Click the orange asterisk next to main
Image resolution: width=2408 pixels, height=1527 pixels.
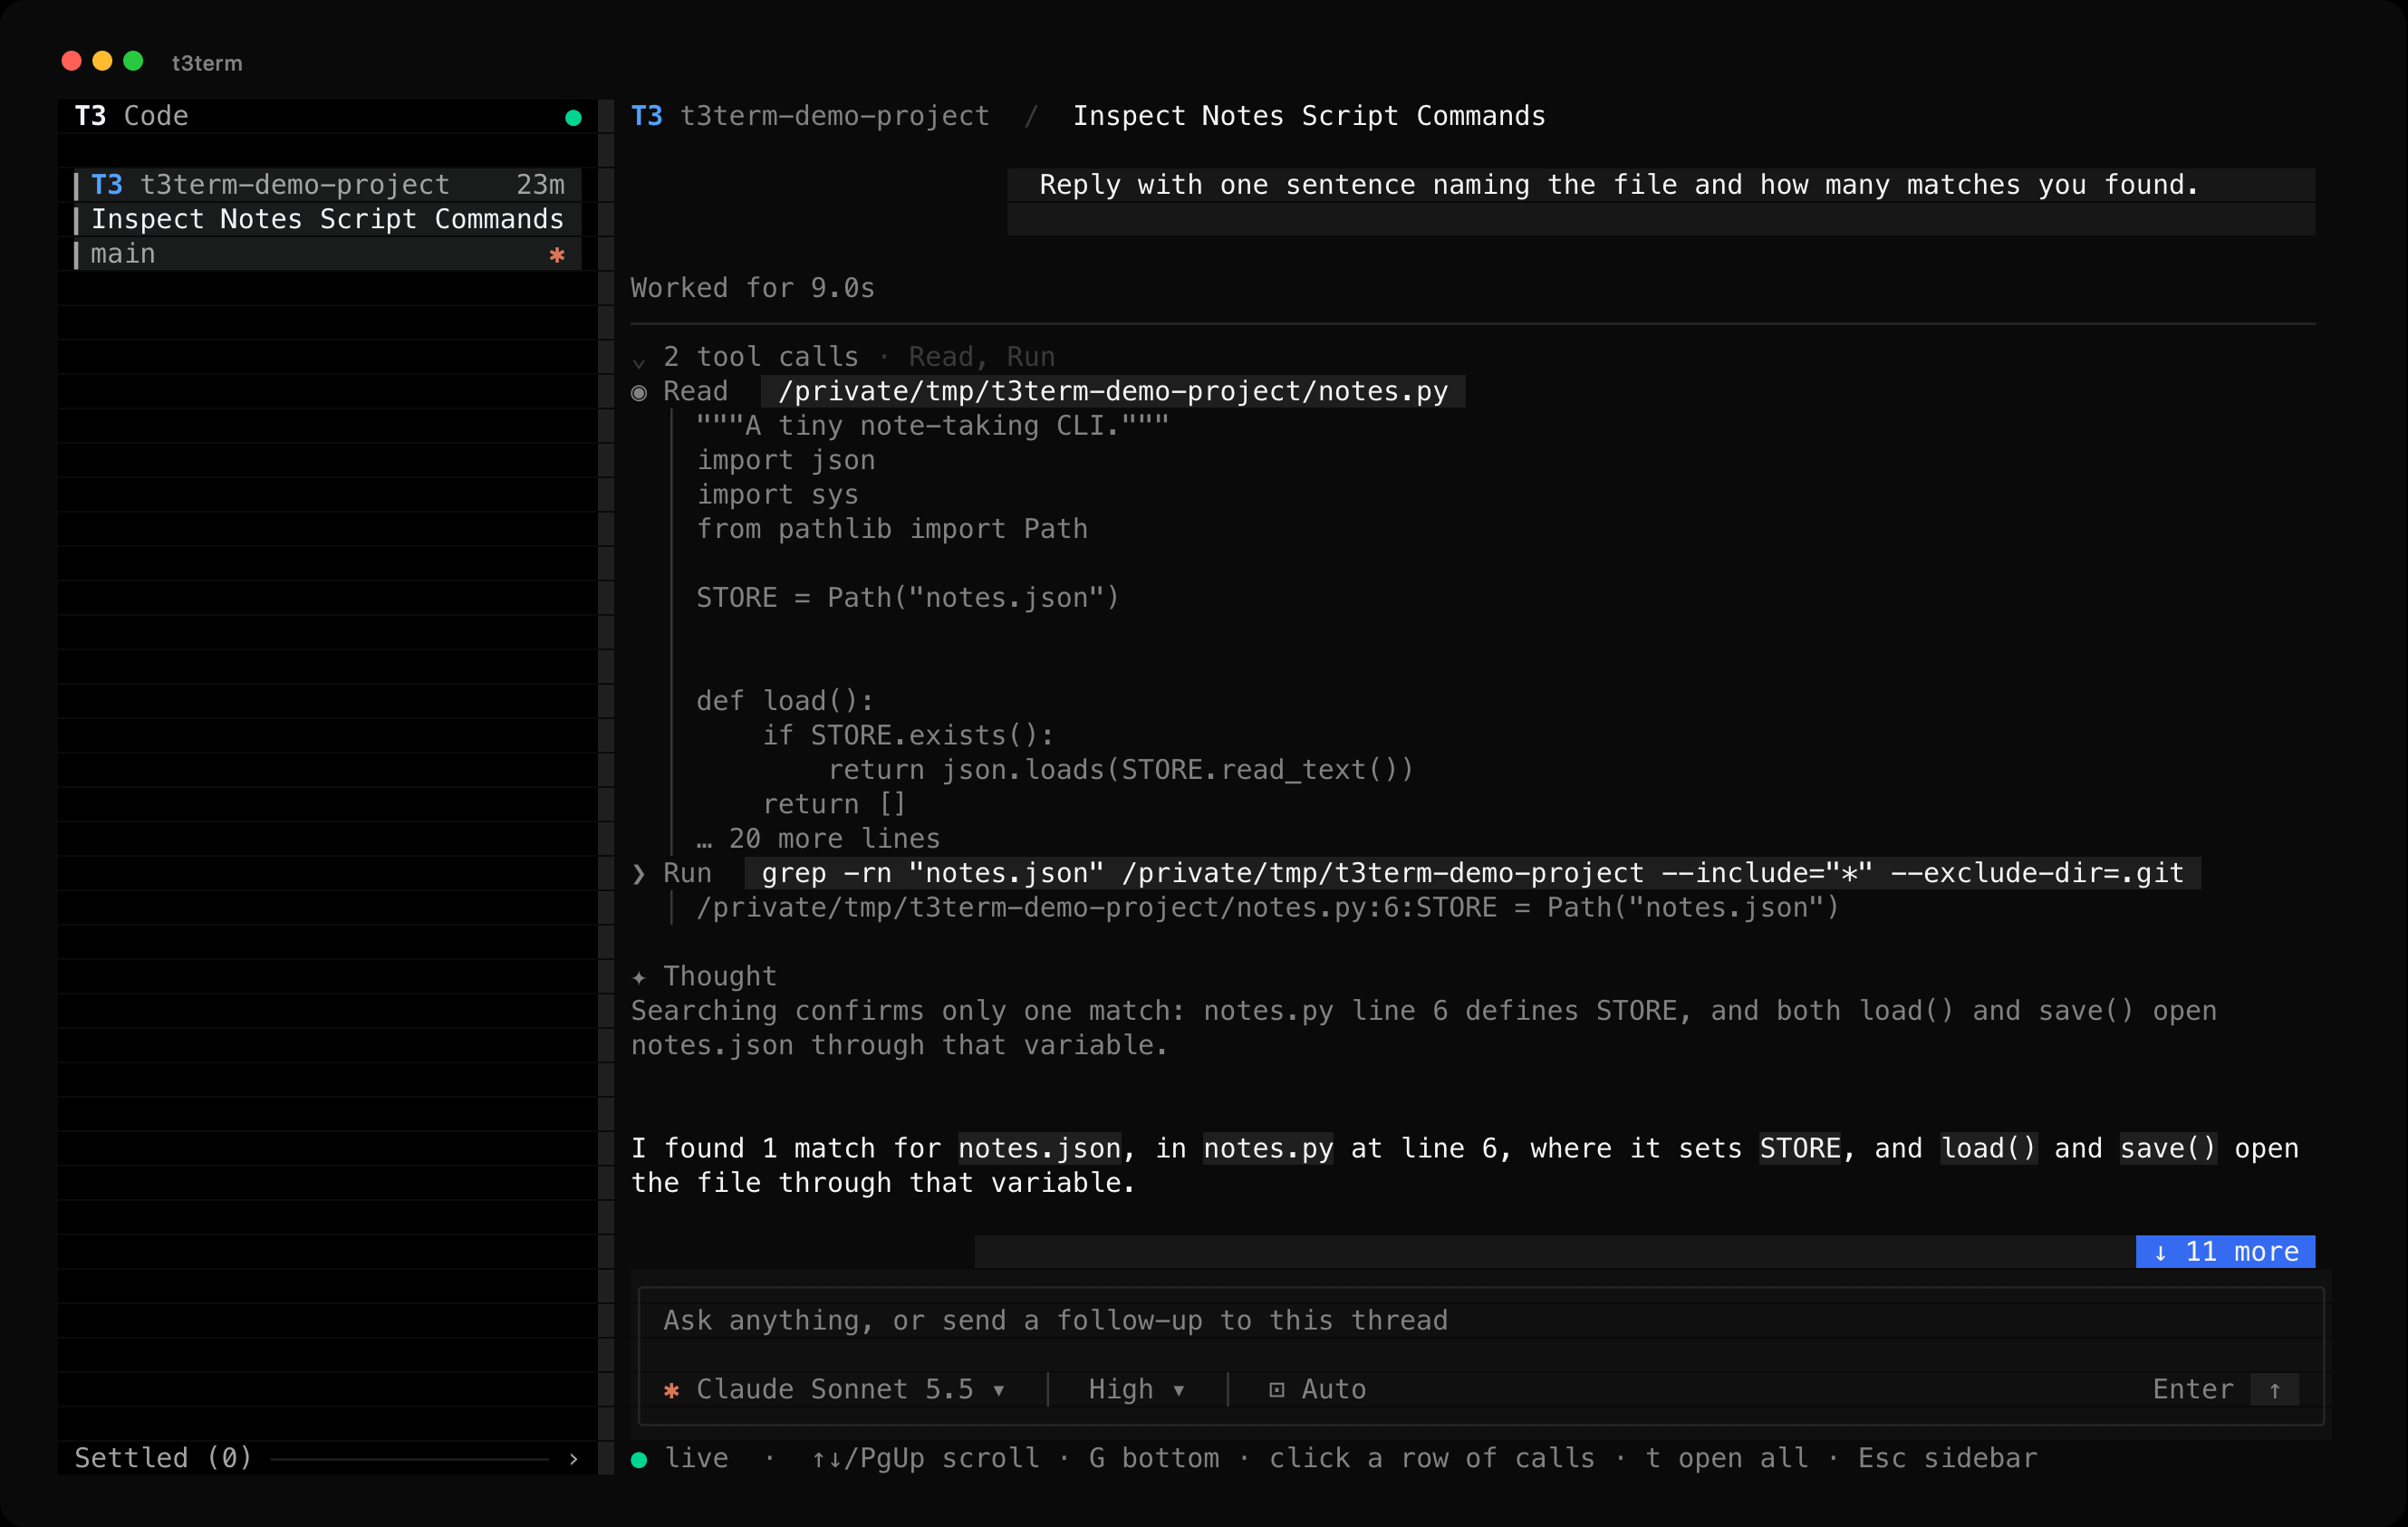coord(557,255)
